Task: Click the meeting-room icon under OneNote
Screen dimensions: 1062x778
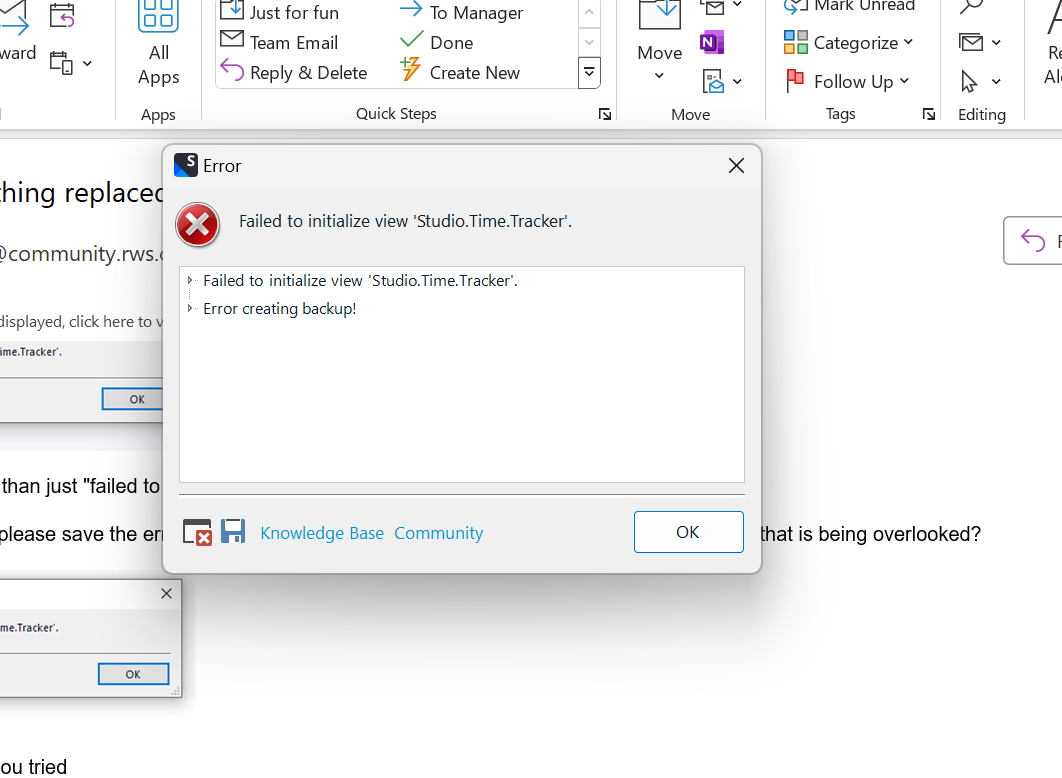Action: pos(713,82)
